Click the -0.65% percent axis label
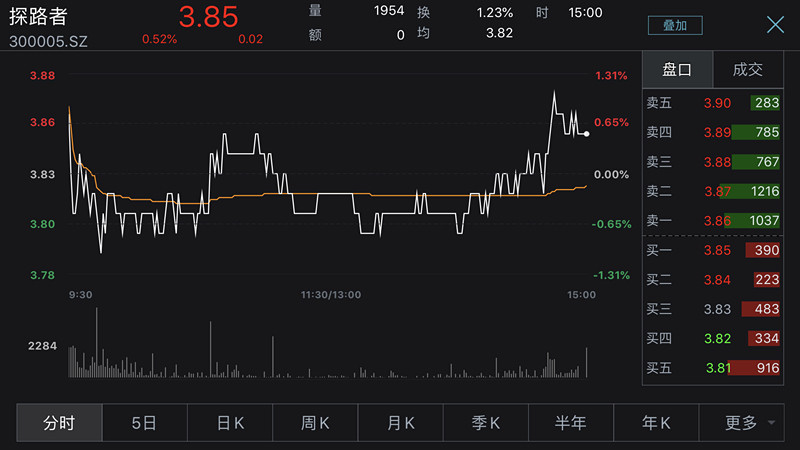This screenshot has width=800, height=450. click(x=611, y=224)
